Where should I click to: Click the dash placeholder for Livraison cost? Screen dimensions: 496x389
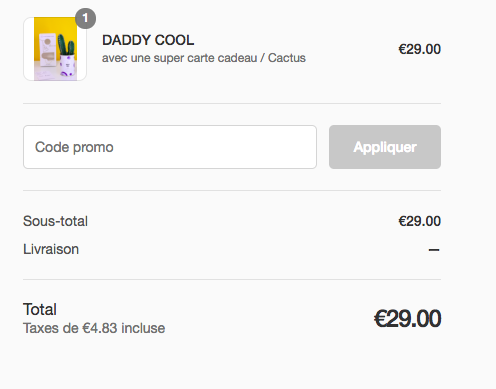pyautogui.click(x=434, y=250)
